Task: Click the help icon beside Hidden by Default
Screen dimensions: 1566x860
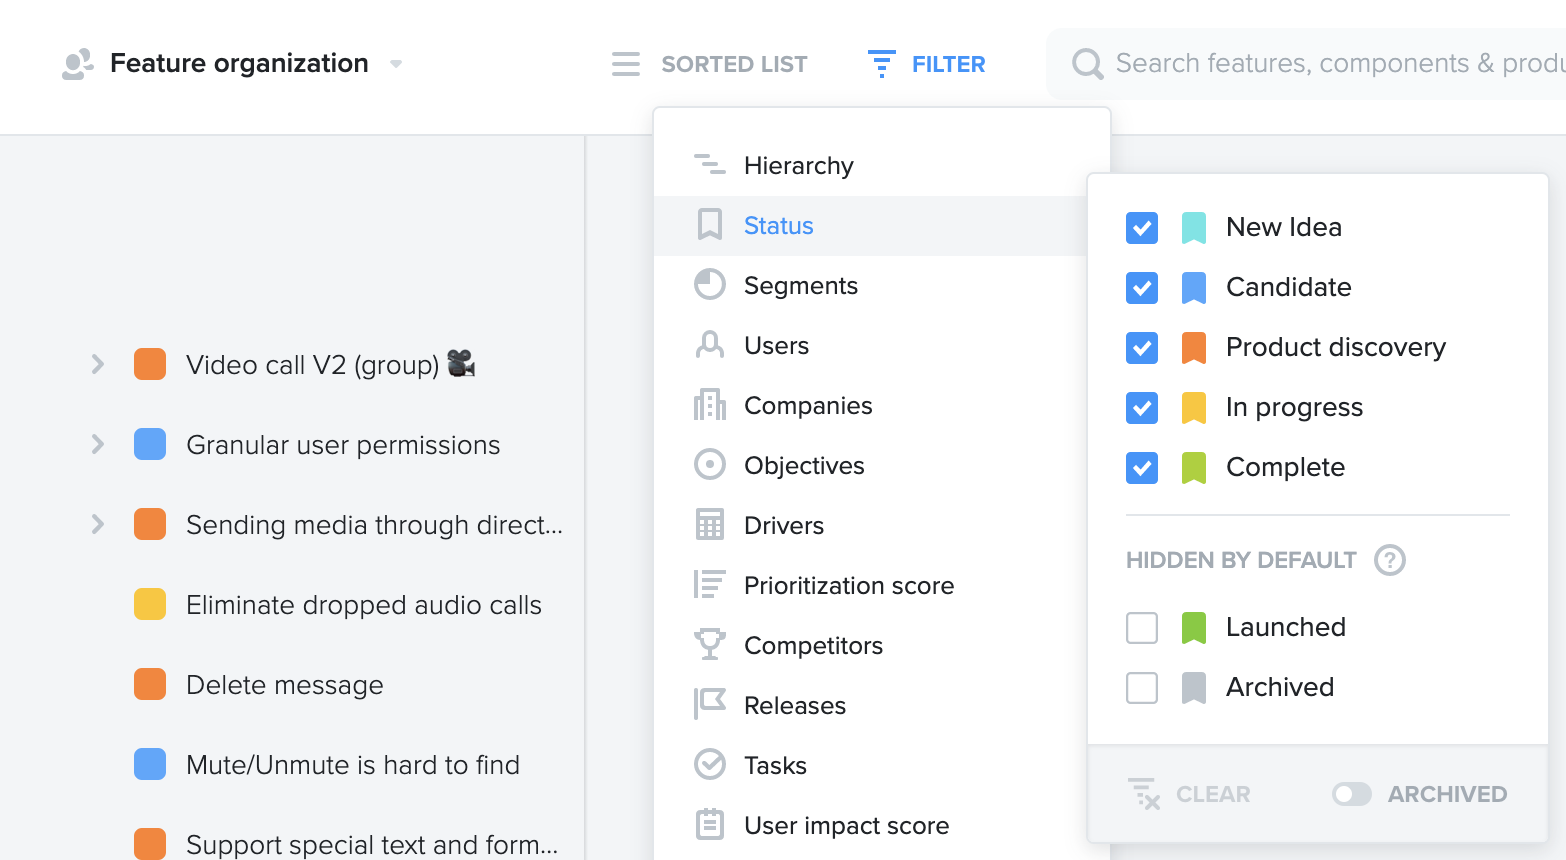Action: (x=1389, y=560)
